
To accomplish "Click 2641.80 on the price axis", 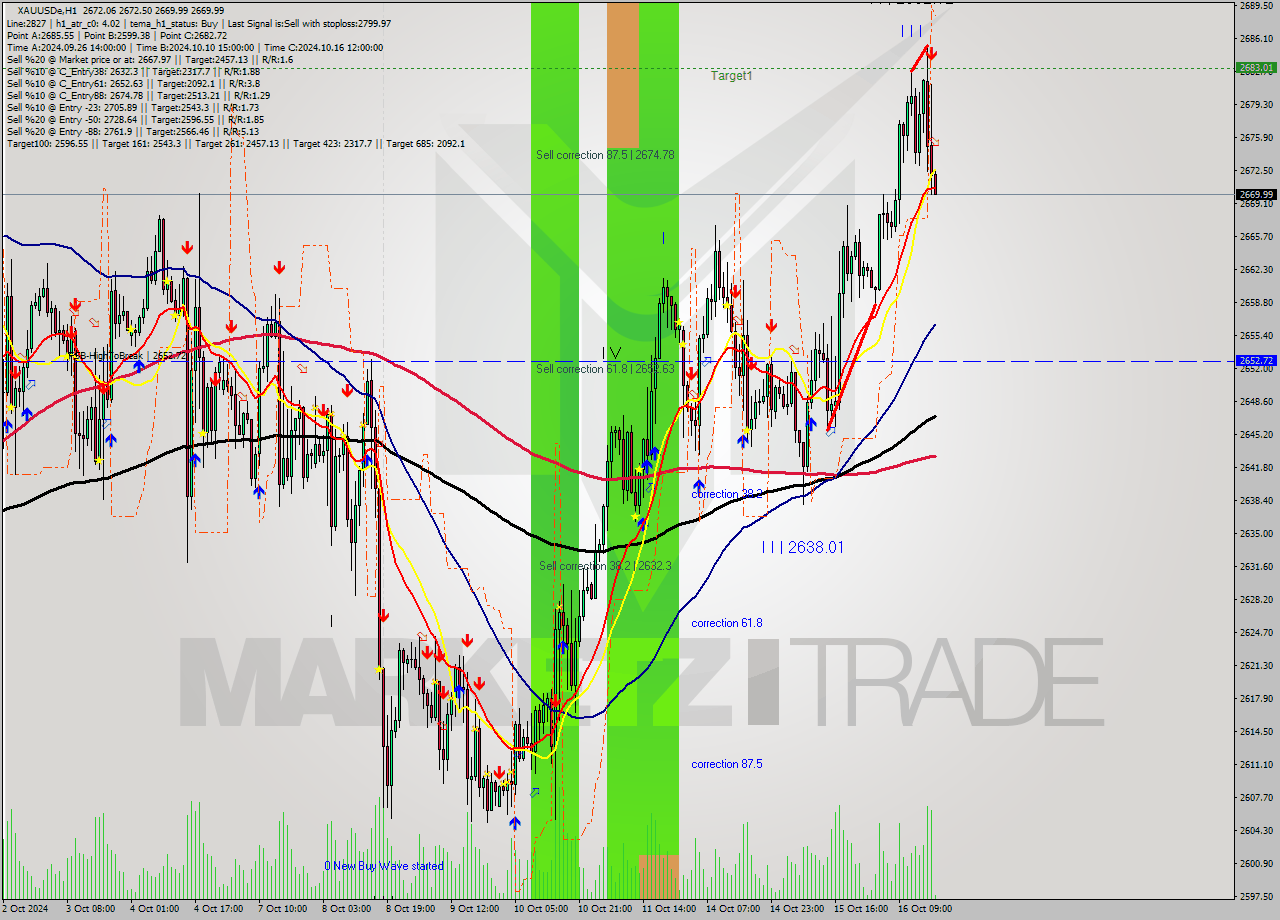I will (x=1256, y=467).
